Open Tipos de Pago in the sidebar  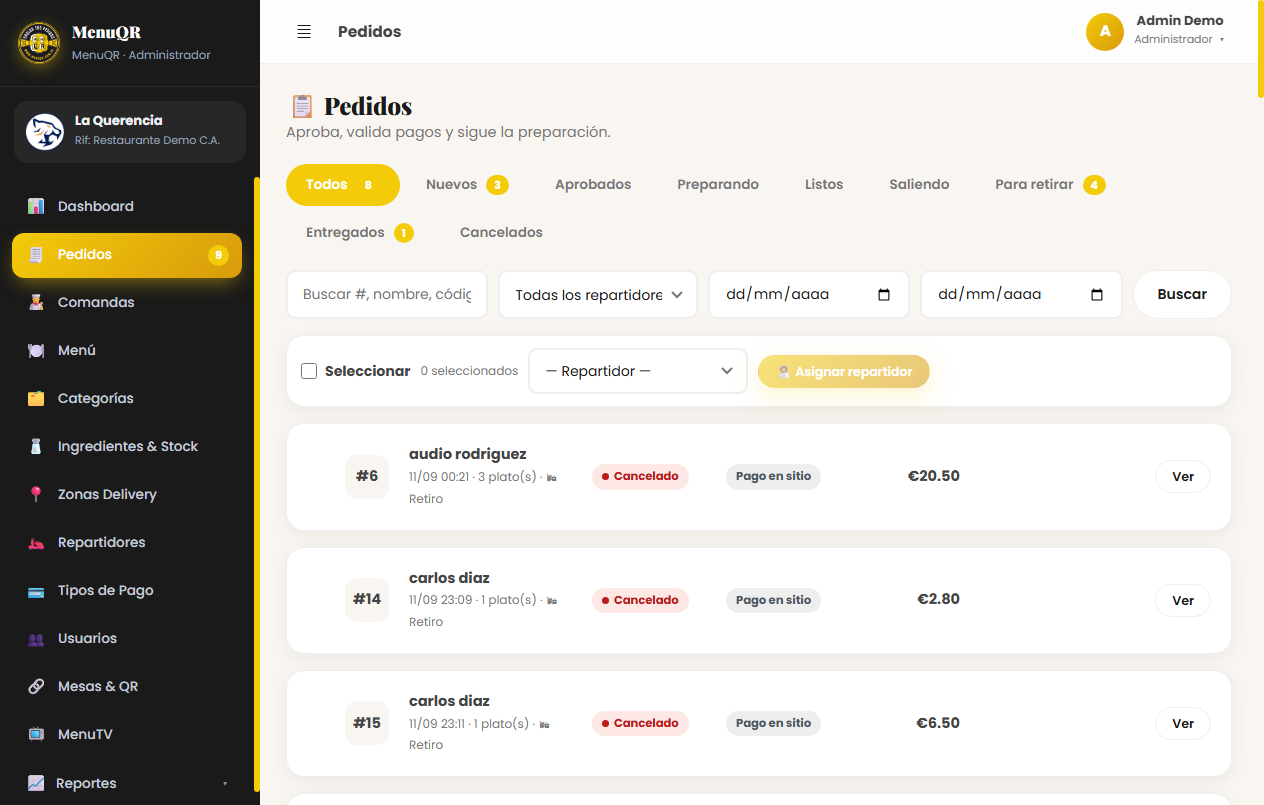127,590
